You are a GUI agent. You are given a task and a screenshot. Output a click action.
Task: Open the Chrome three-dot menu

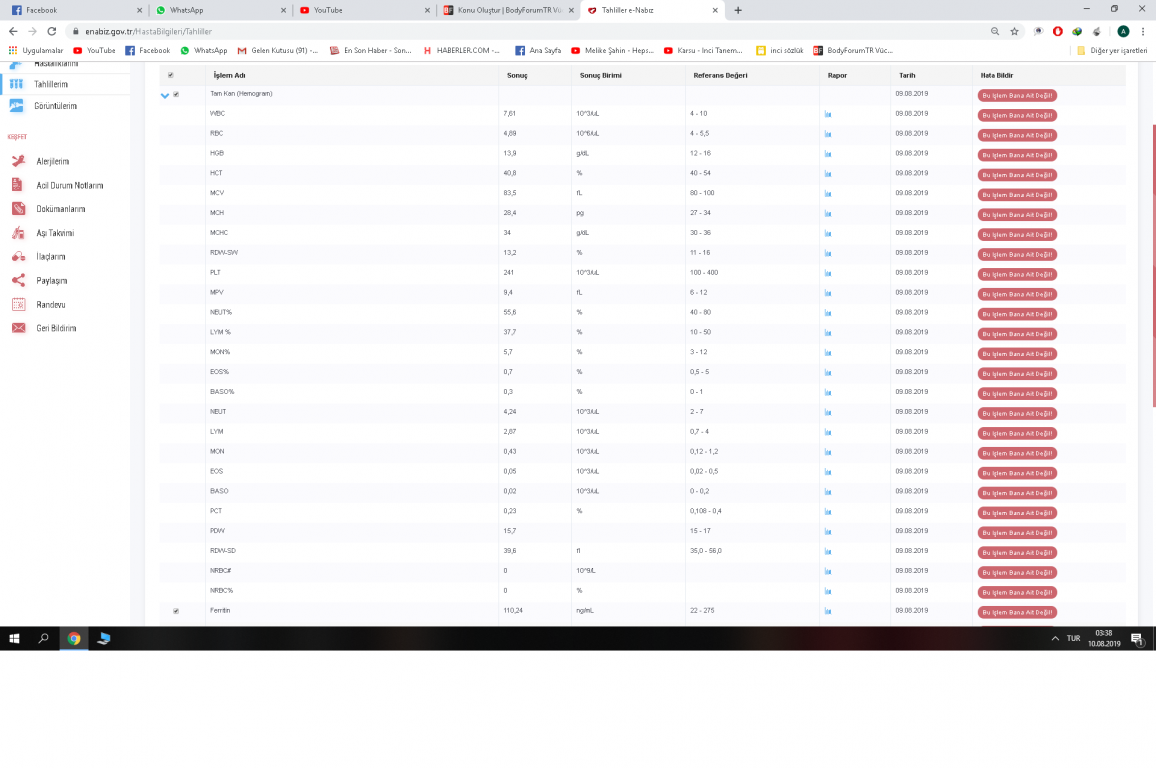pyautogui.click(x=1143, y=32)
